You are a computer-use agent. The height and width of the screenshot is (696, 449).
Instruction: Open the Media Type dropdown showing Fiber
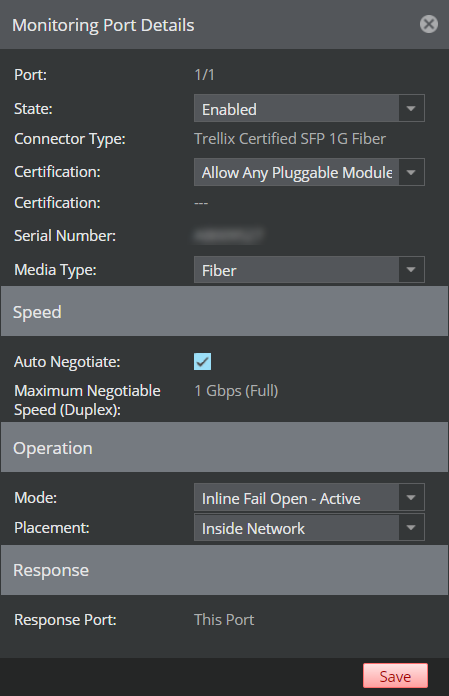[x=309, y=270]
